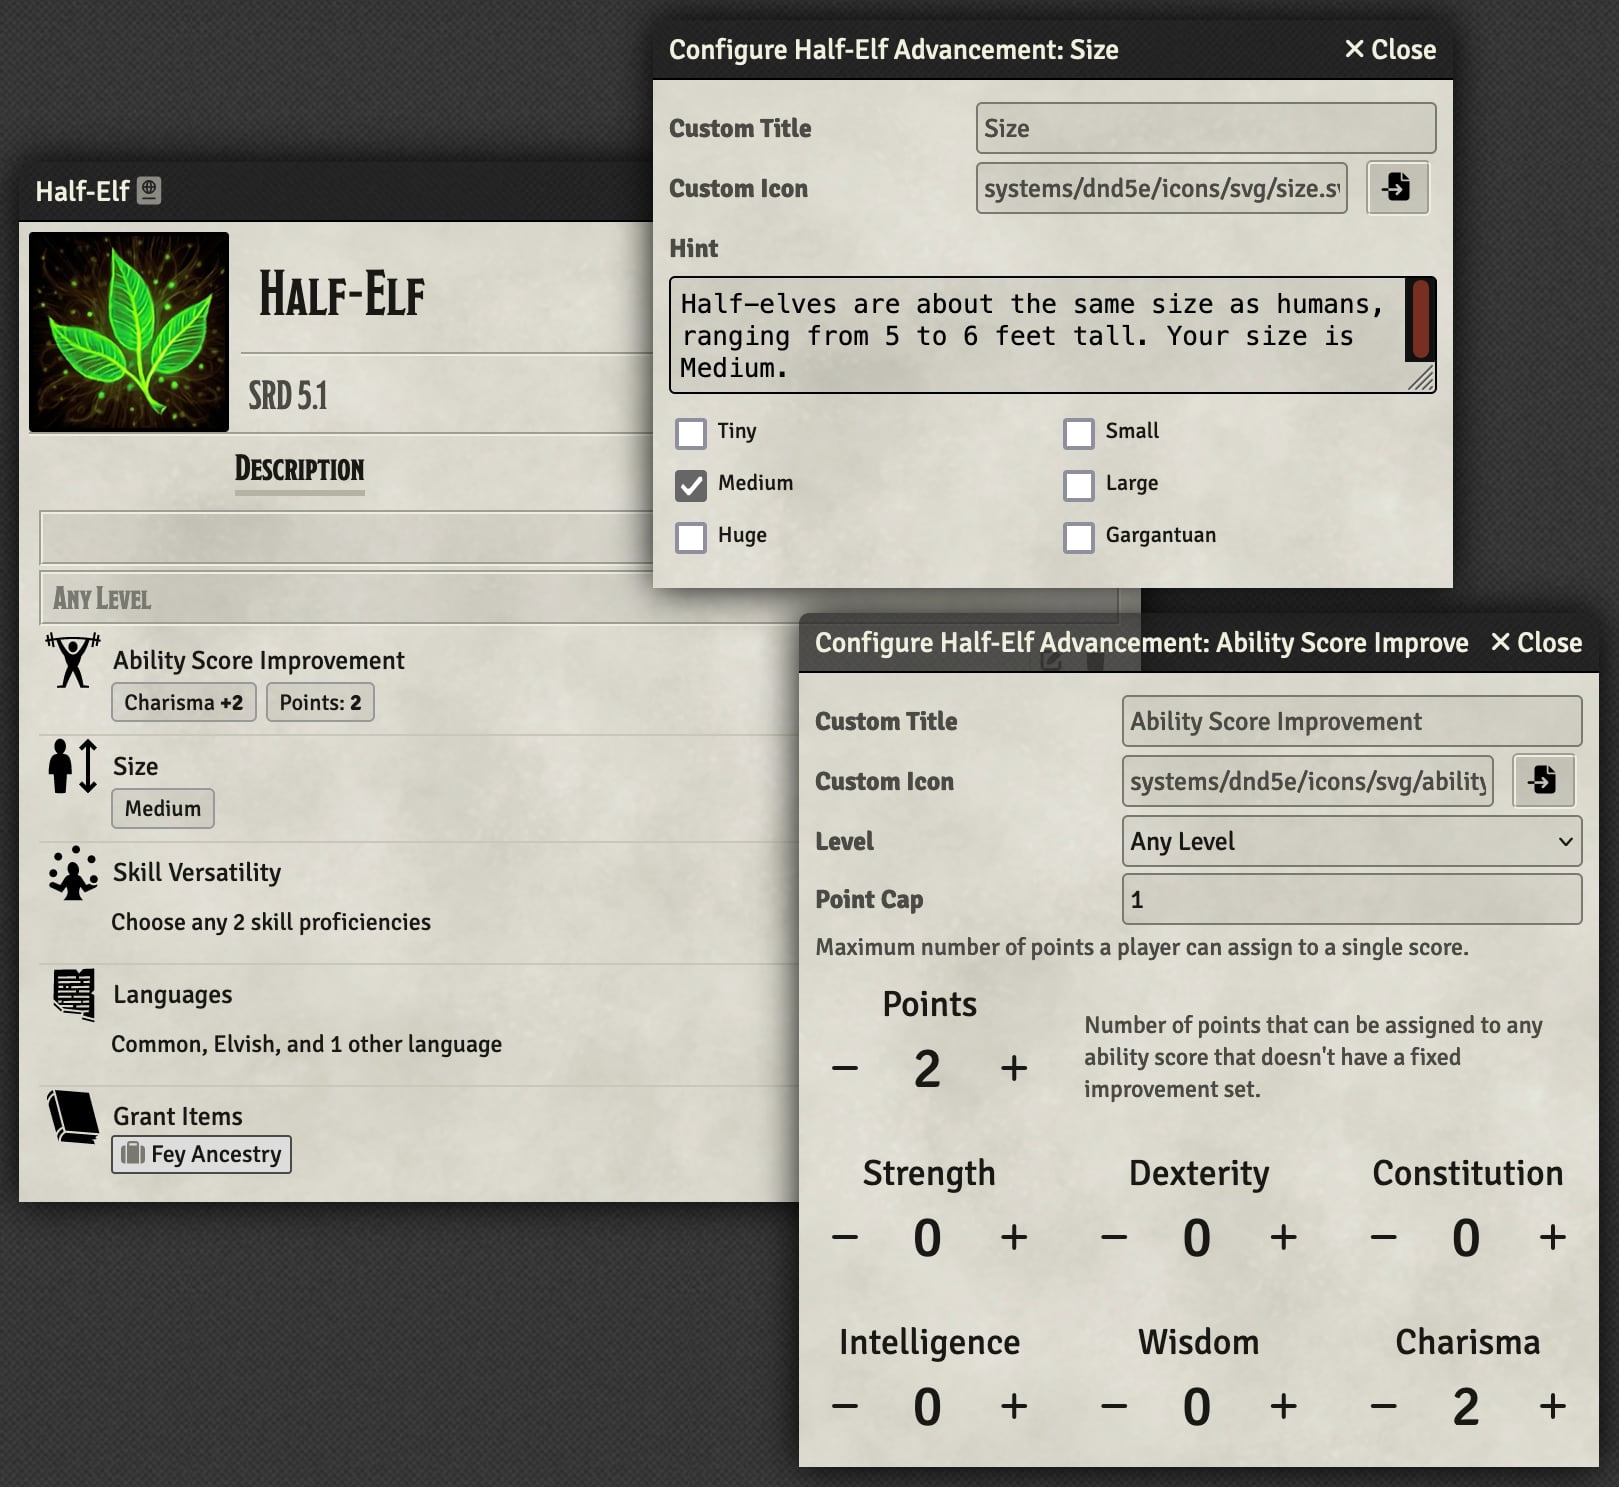Increase Charisma score improvement
This screenshot has width=1619, height=1487.
pos(1552,1406)
